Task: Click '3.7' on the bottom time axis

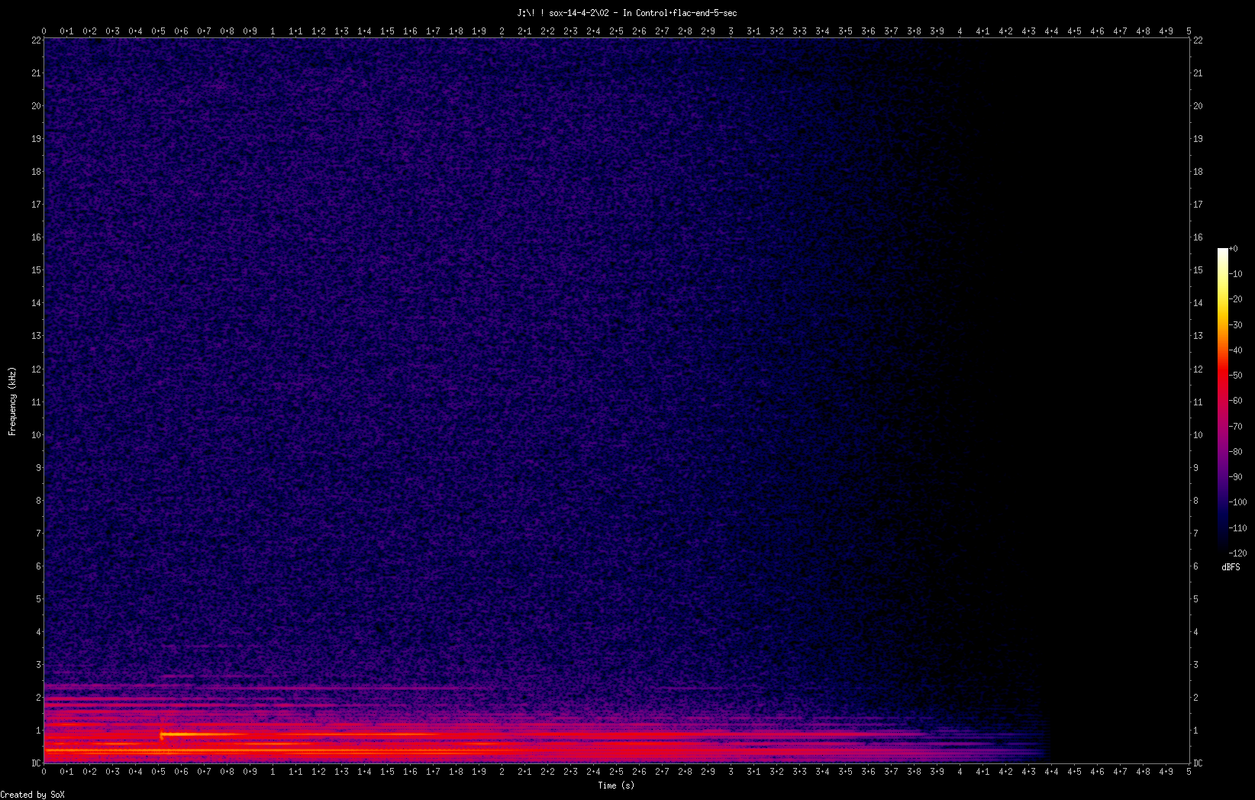Action: click(x=891, y=772)
